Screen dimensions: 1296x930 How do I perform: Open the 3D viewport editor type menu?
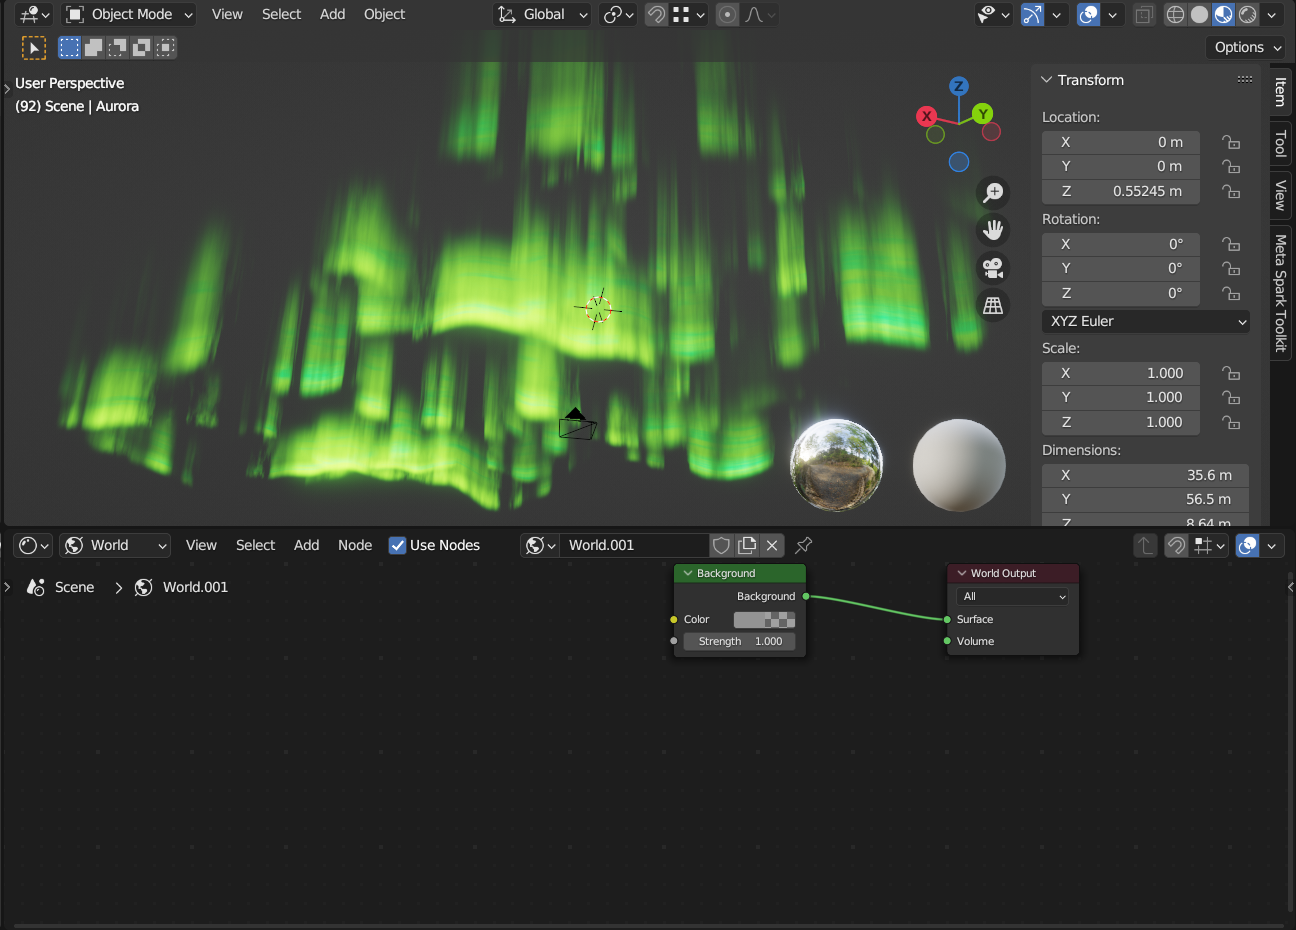(34, 14)
